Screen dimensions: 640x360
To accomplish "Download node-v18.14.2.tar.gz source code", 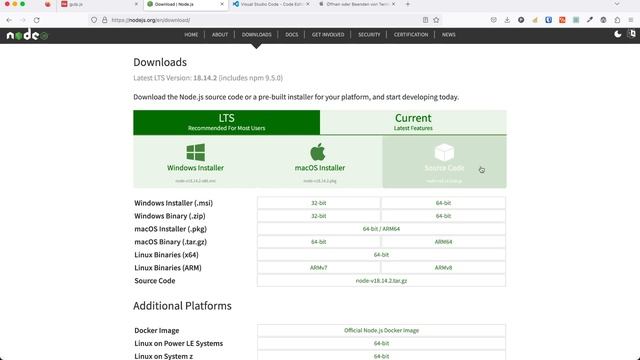I will tap(381, 281).
